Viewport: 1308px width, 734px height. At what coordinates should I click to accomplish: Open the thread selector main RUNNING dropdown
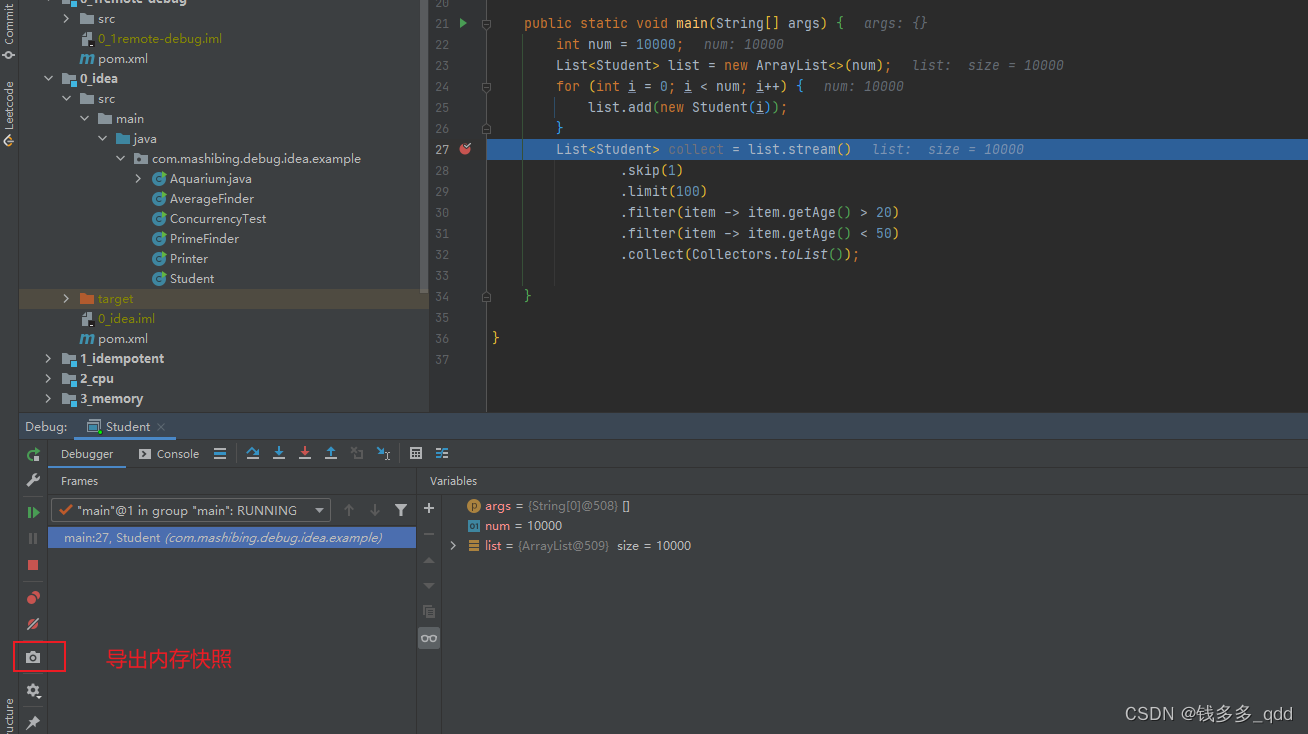(x=190, y=510)
